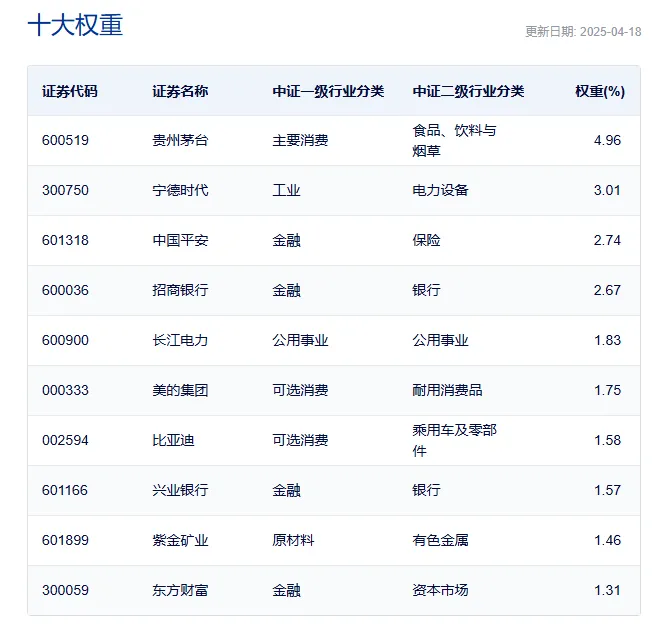Click the update date 2025-04-18 text
664x632 pixels.
[583, 32]
